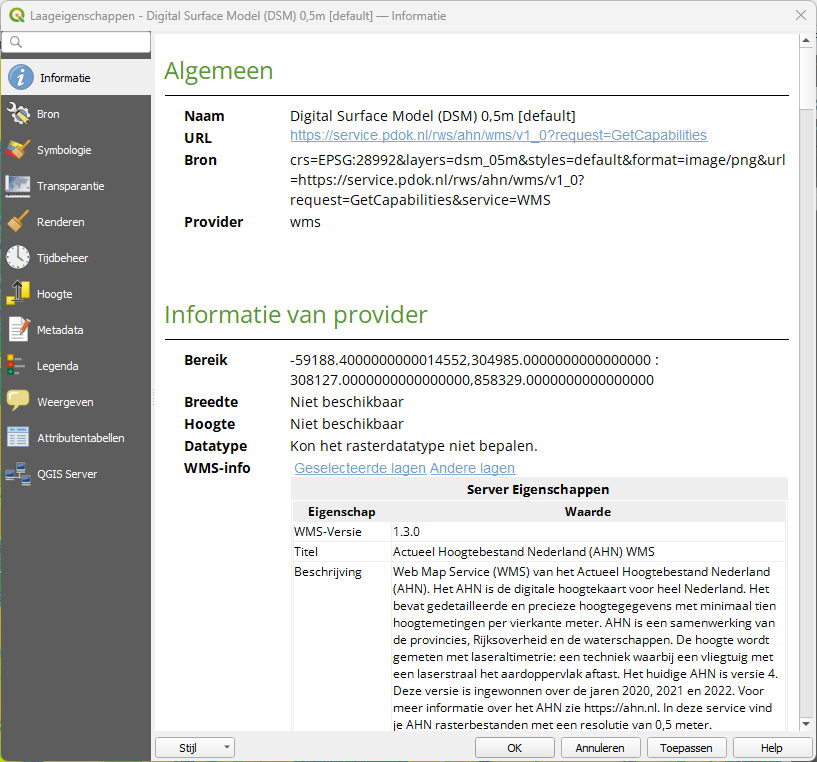Click the 'WMS-Versie' row label
Viewport: 817px width, 762px height.
(x=327, y=532)
